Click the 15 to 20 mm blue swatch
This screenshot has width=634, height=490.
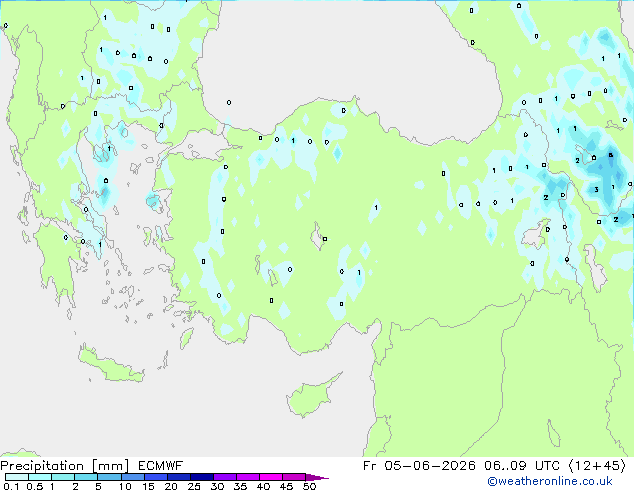point(156,477)
